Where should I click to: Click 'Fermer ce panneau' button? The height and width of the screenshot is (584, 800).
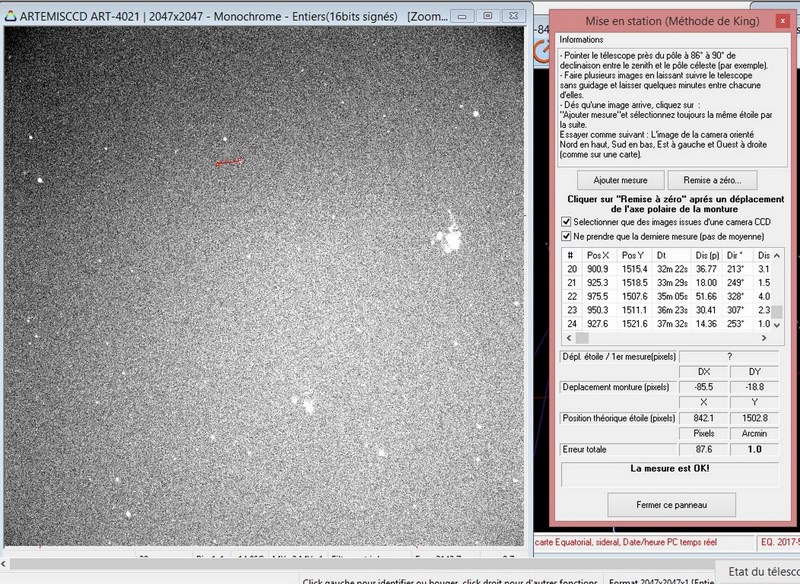tap(671, 504)
